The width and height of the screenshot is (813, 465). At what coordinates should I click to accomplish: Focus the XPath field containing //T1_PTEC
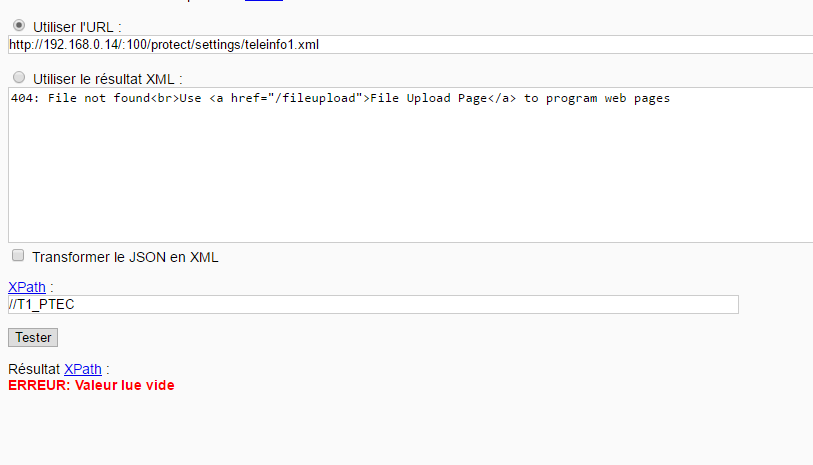tap(373, 304)
